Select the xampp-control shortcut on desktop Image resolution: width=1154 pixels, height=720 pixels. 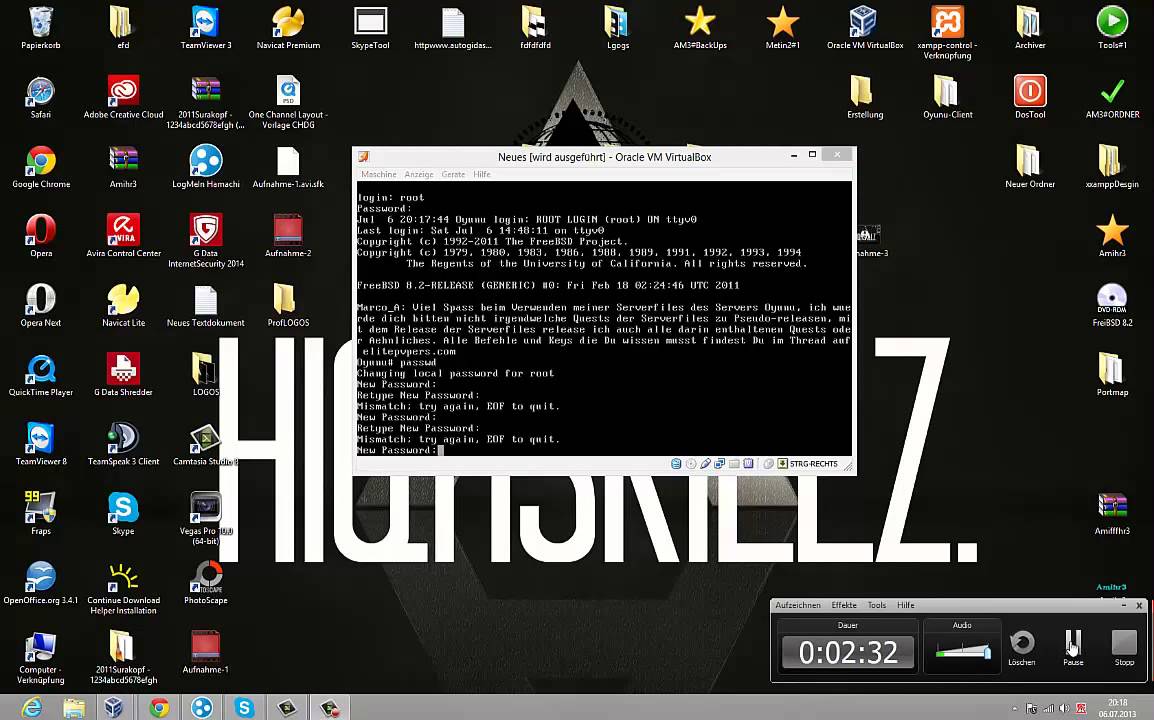pos(947,32)
